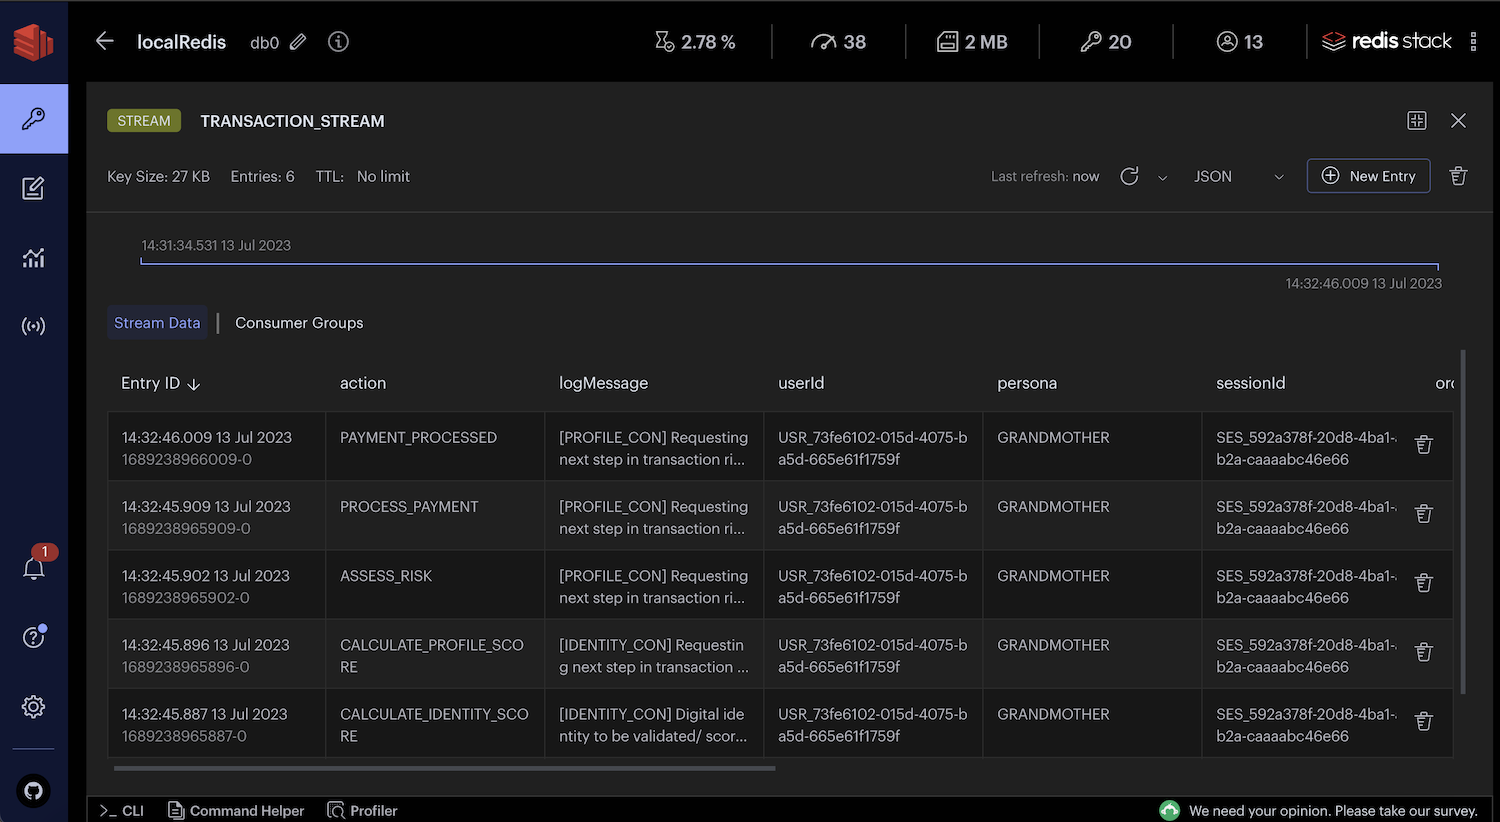Refresh the key with refresh icon
Image resolution: width=1500 pixels, height=822 pixels.
coord(1129,176)
